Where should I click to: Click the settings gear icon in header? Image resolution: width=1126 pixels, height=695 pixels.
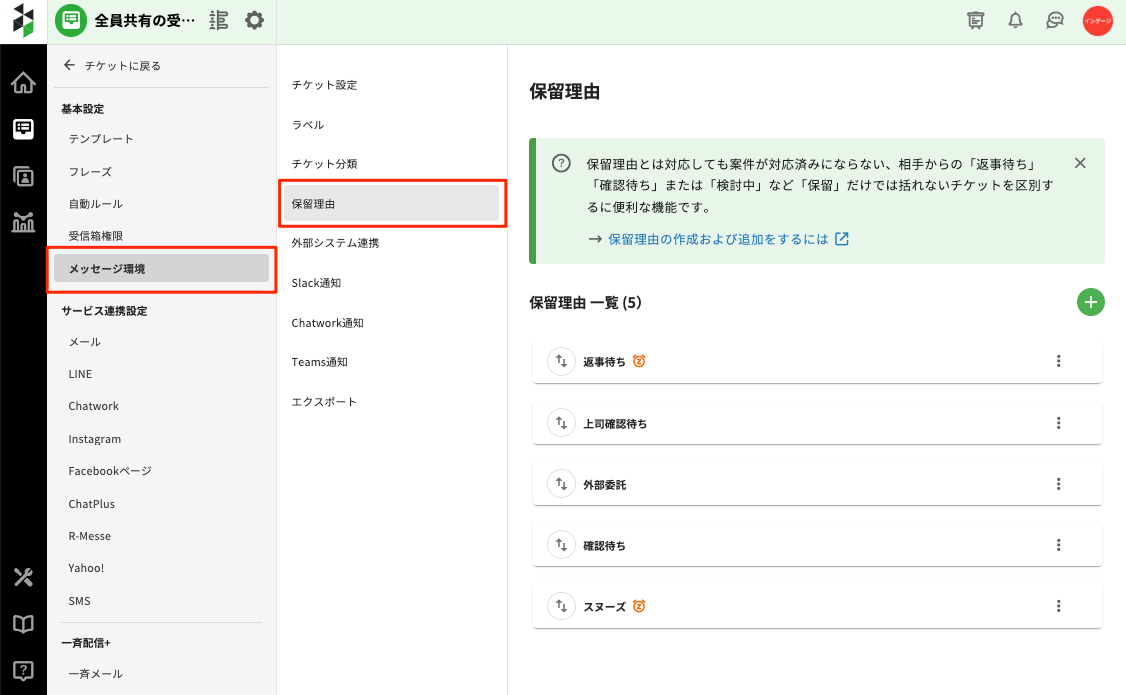pyautogui.click(x=254, y=20)
